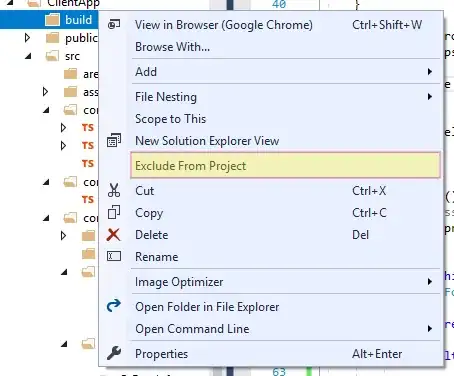Choose Properties in the context menu
The height and width of the screenshot is (376, 454).
click(x=161, y=354)
